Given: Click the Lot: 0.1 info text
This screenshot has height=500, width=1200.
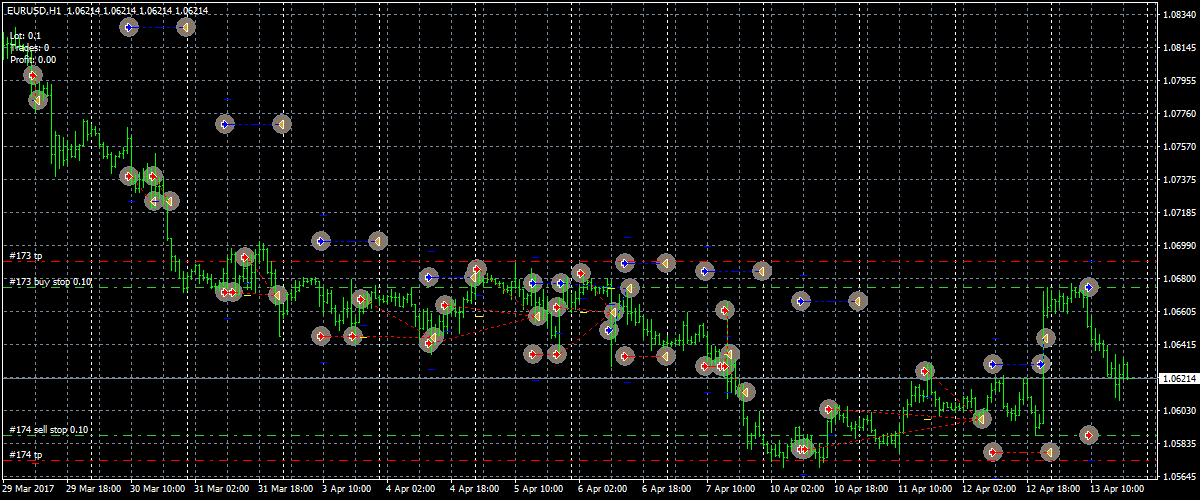Looking at the screenshot, I should pyautogui.click(x=25, y=36).
